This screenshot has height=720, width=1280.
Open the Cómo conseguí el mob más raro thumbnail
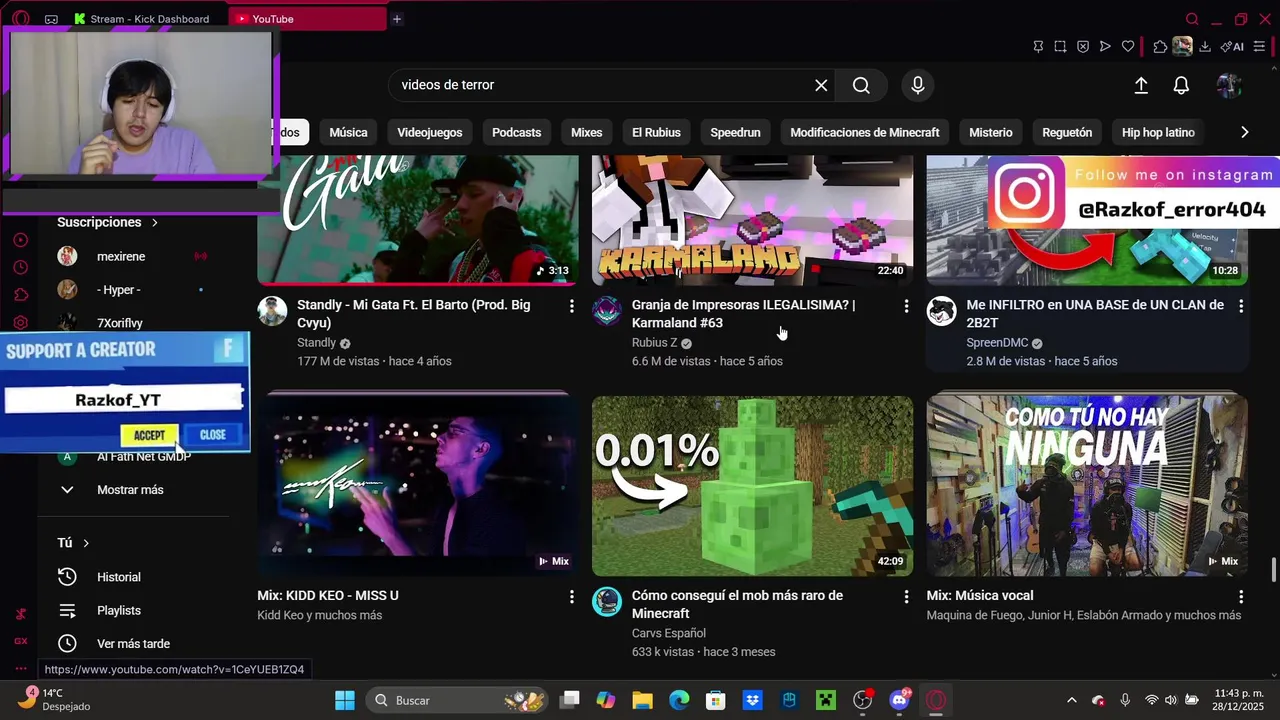pos(752,486)
